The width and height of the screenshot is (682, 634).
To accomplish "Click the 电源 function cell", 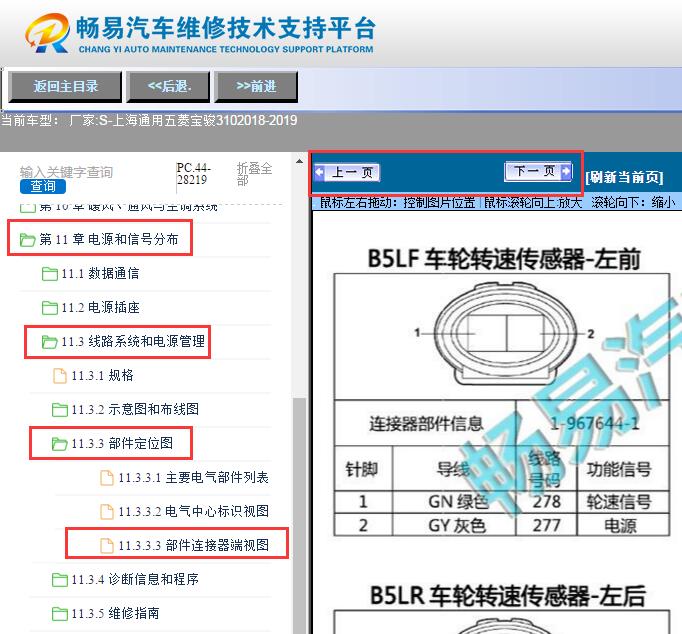I will pos(623,526).
